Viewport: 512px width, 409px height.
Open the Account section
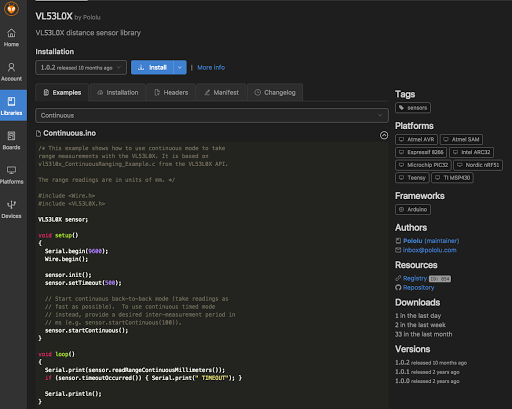pyautogui.click(x=11, y=72)
